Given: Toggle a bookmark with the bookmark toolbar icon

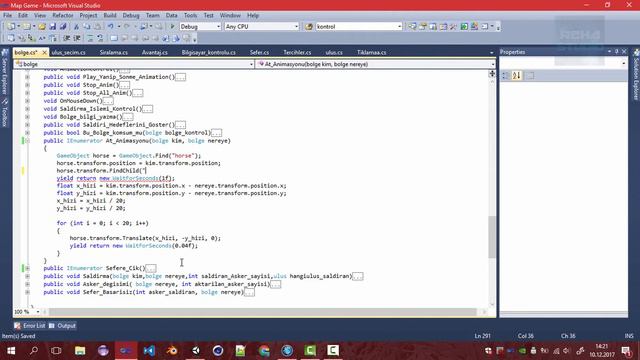Looking at the screenshot, I should [x=114, y=38].
